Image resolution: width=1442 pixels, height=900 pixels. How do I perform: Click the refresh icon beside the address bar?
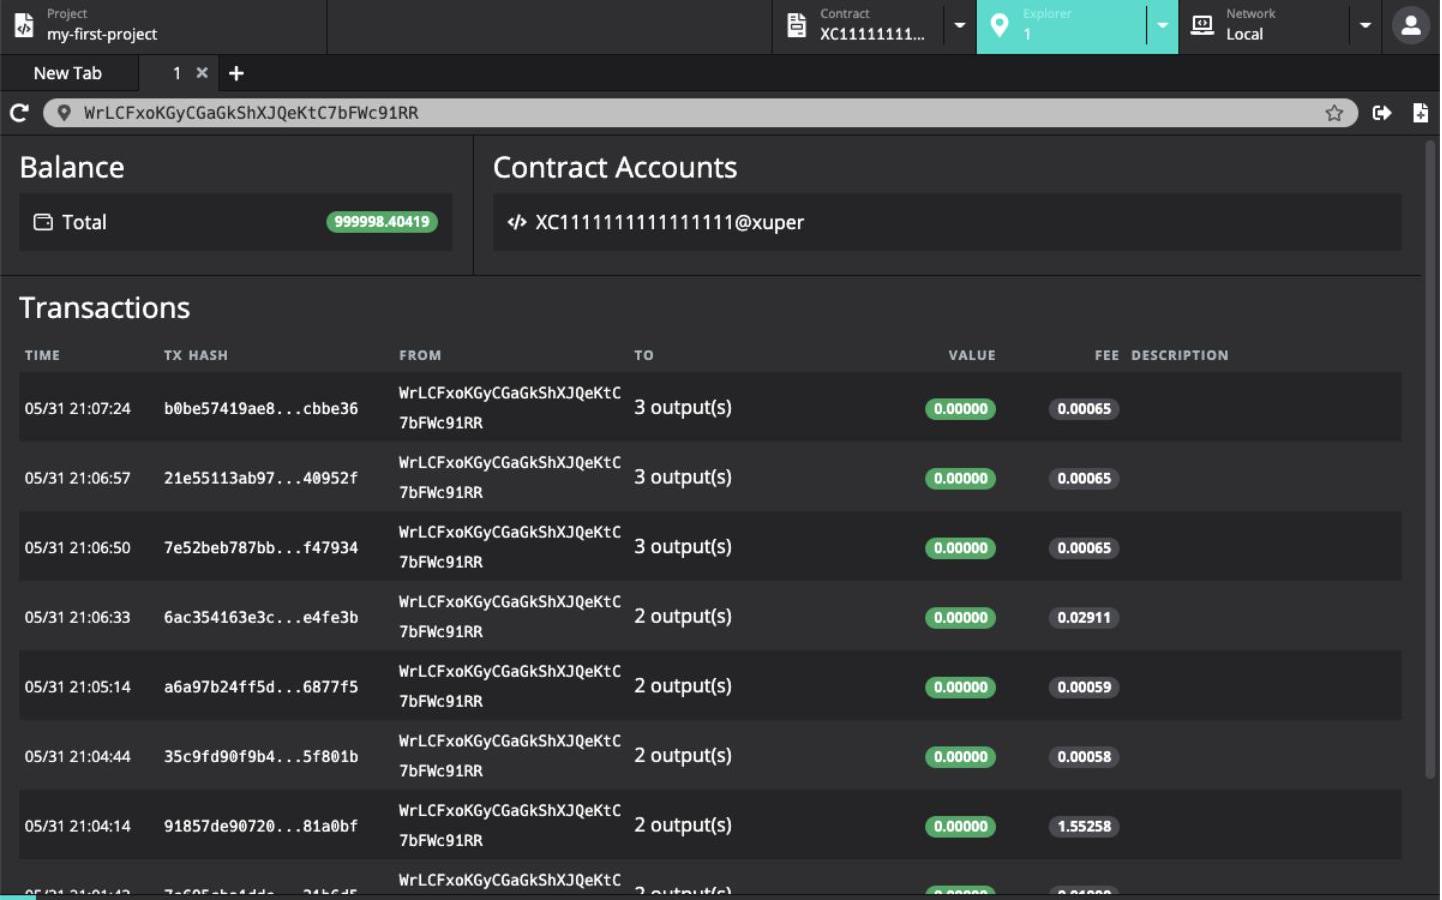tap(19, 113)
